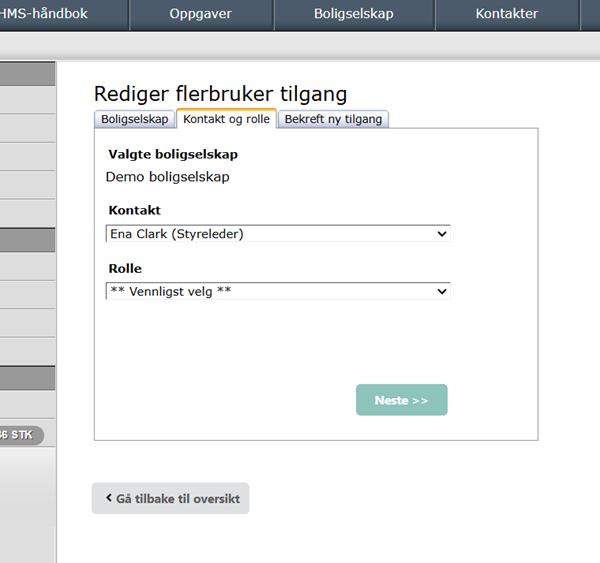The image size is (600, 563).
Task: Click the Demo boligselskap text
Action: tap(167, 177)
